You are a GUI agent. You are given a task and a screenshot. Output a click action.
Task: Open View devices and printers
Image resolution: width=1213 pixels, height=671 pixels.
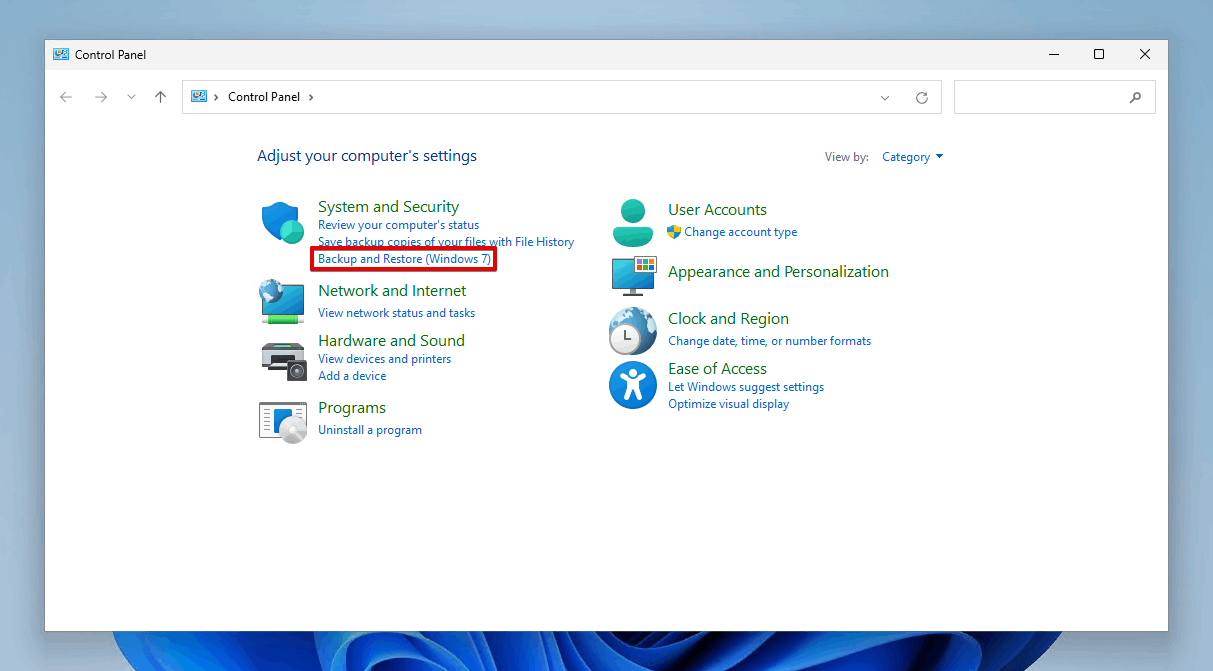point(384,359)
